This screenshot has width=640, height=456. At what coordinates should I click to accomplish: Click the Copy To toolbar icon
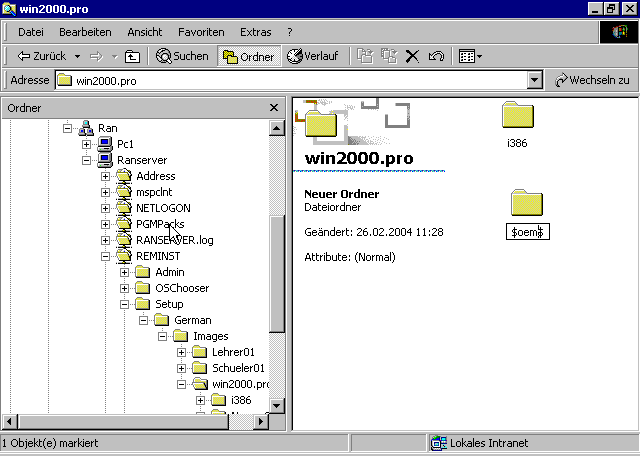pyautogui.click(x=389, y=56)
